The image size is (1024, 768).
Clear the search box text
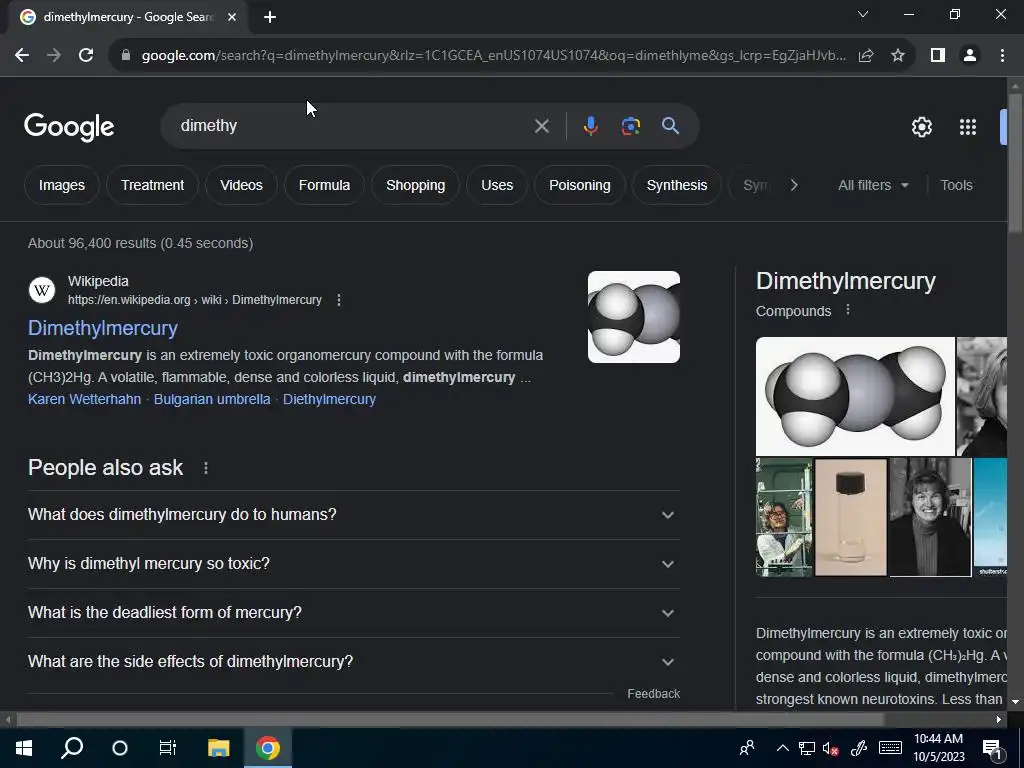coord(541,126)
